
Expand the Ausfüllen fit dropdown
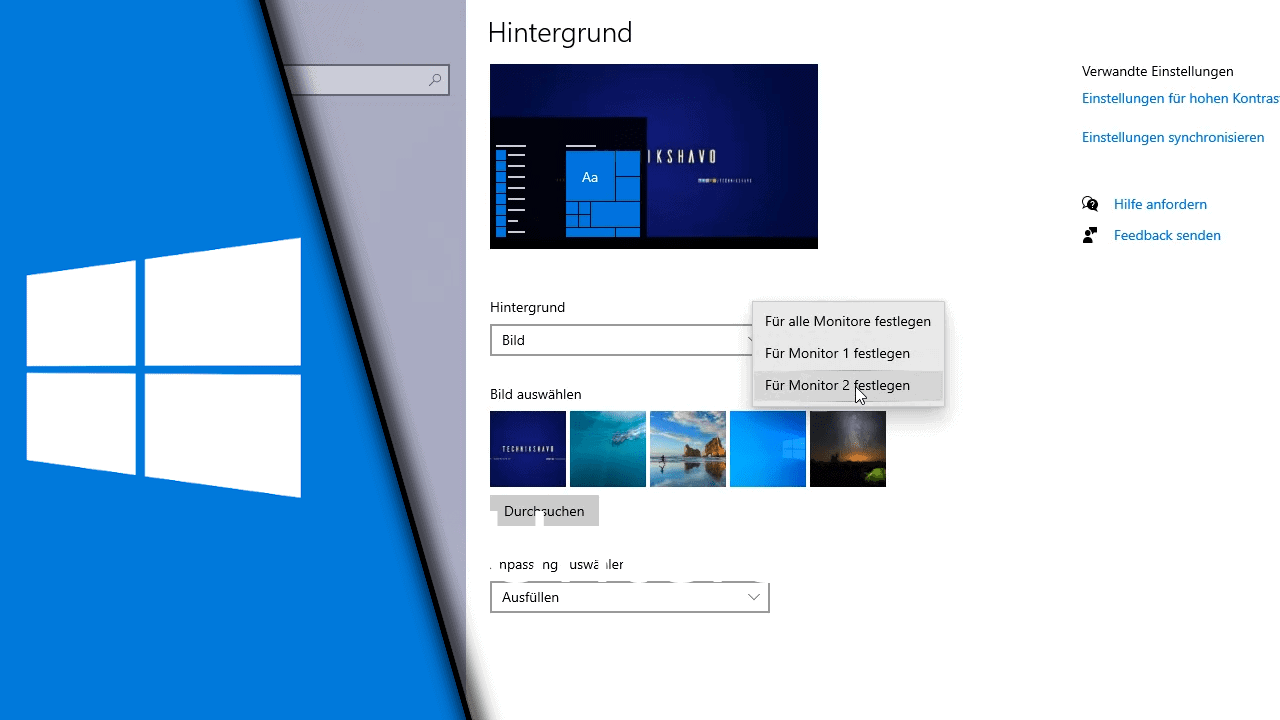629,597
